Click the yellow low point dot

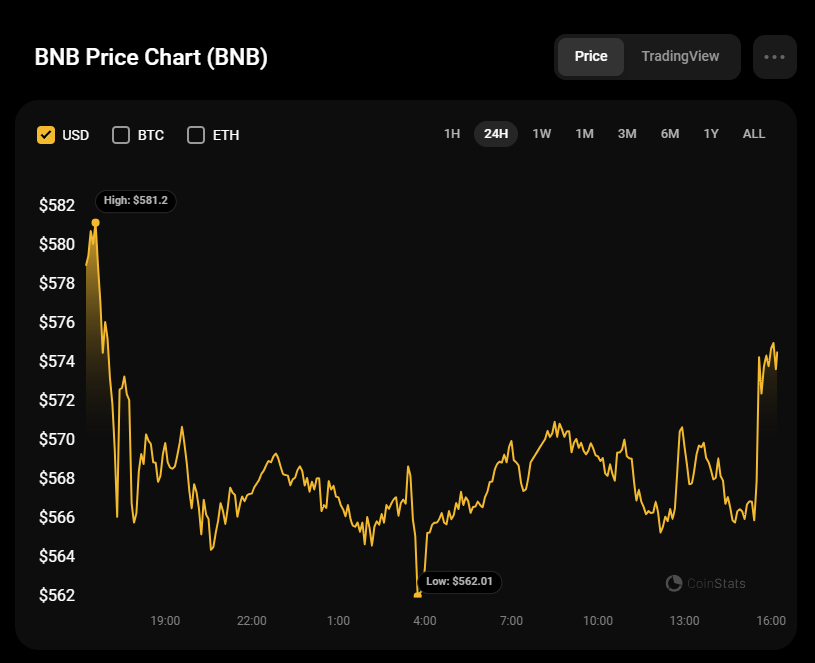click(x=417, y=595)
